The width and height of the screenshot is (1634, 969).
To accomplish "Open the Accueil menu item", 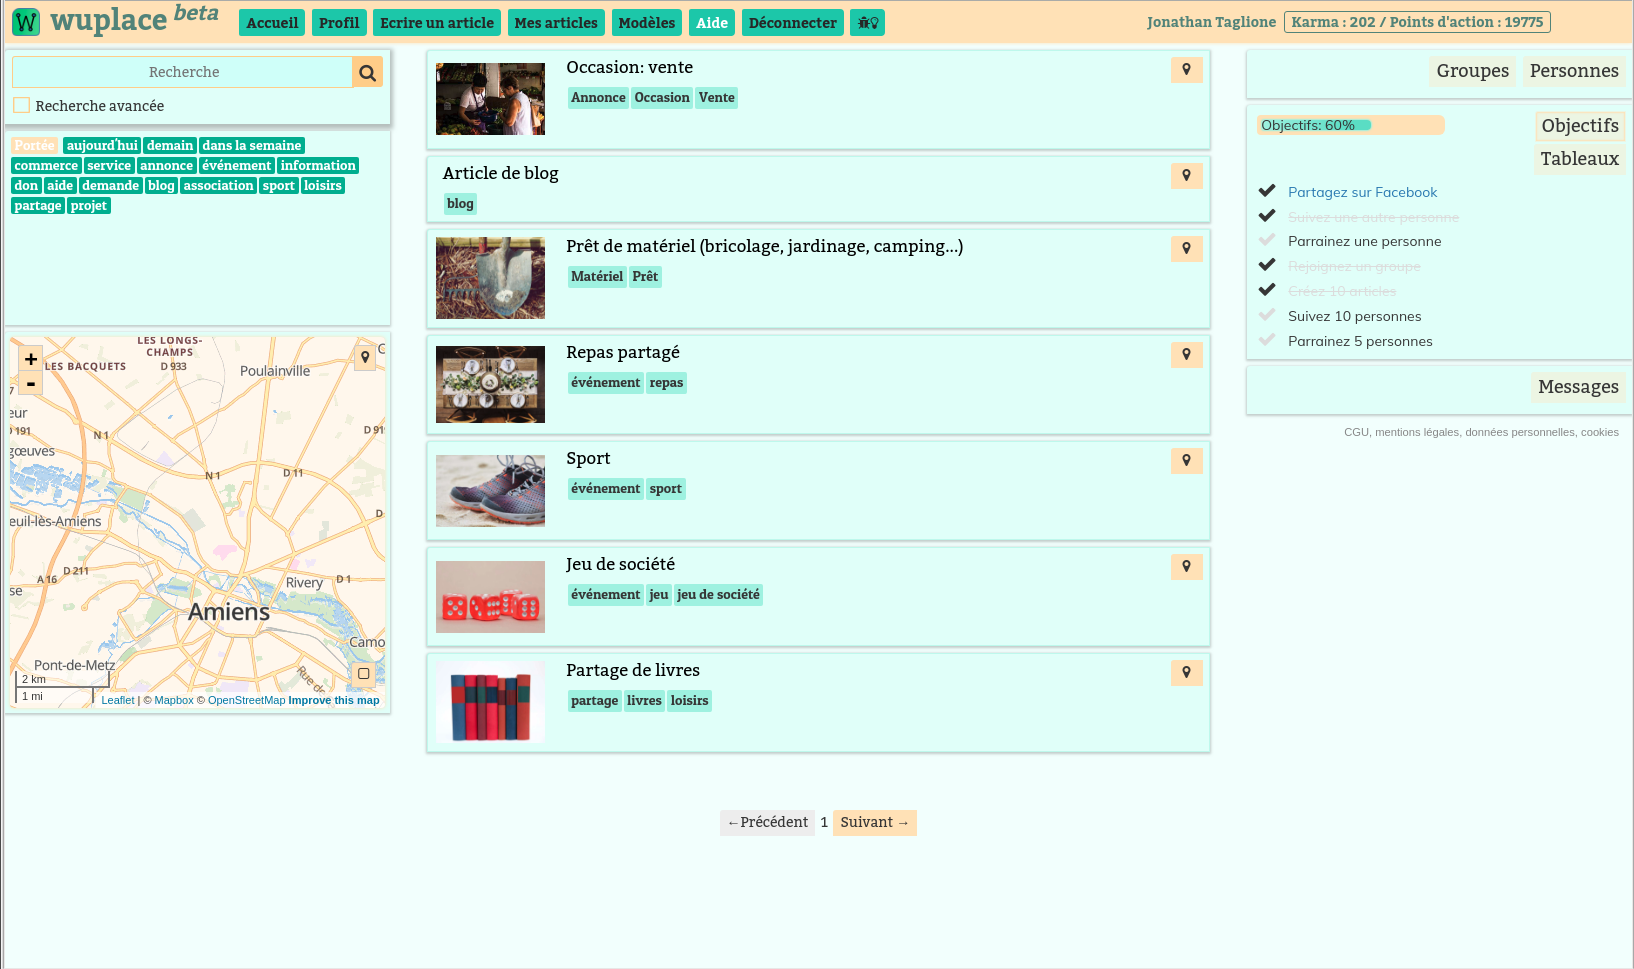I will tap(272, 23).
